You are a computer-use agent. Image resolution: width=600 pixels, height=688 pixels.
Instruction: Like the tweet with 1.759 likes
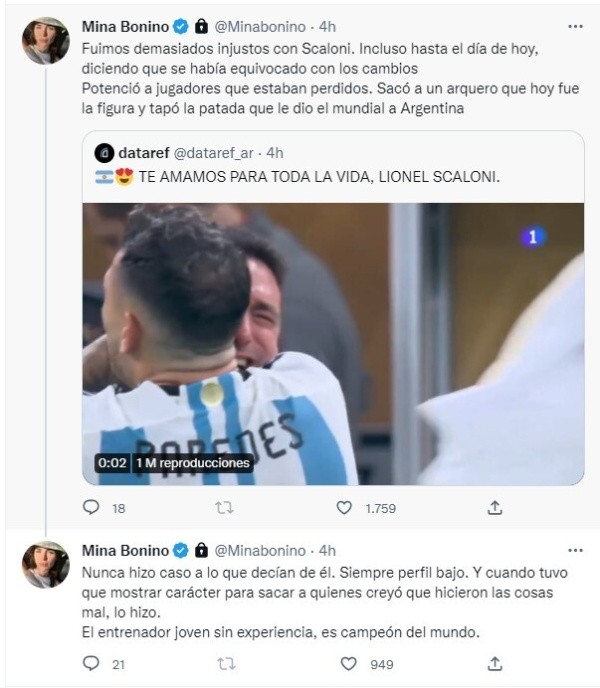pos(344,508)
